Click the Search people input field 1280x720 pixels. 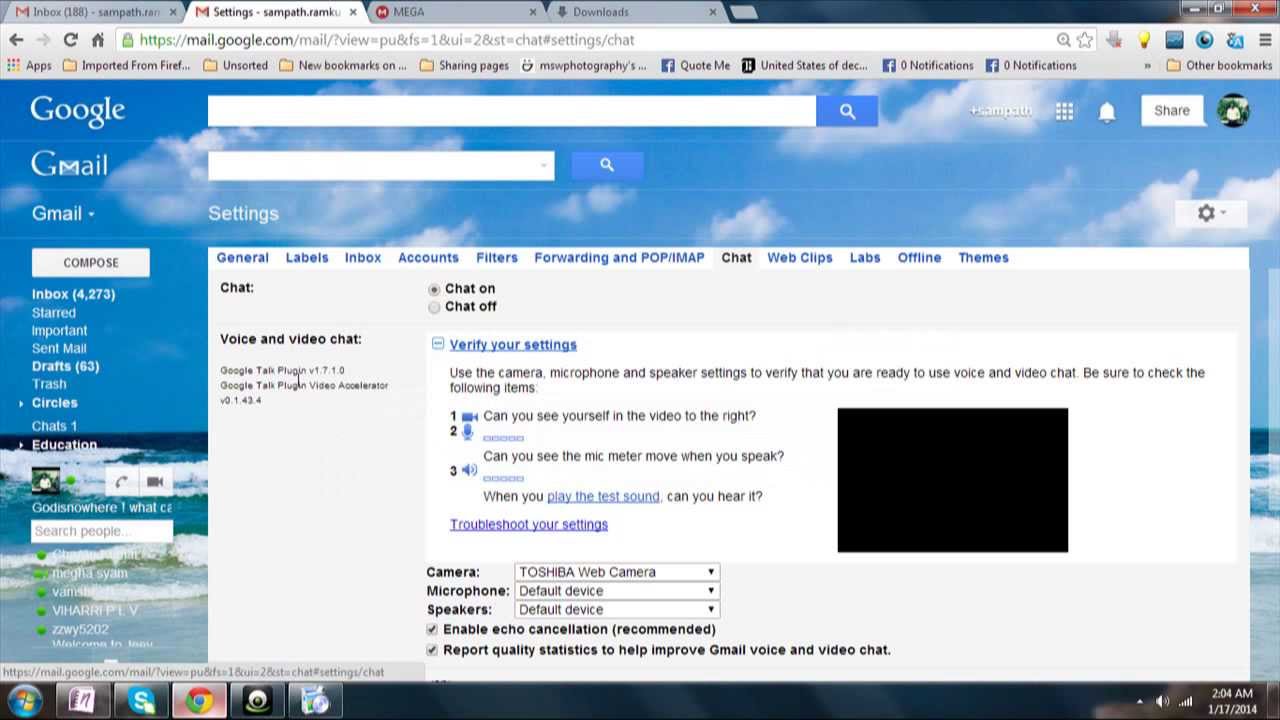(101, 531)
